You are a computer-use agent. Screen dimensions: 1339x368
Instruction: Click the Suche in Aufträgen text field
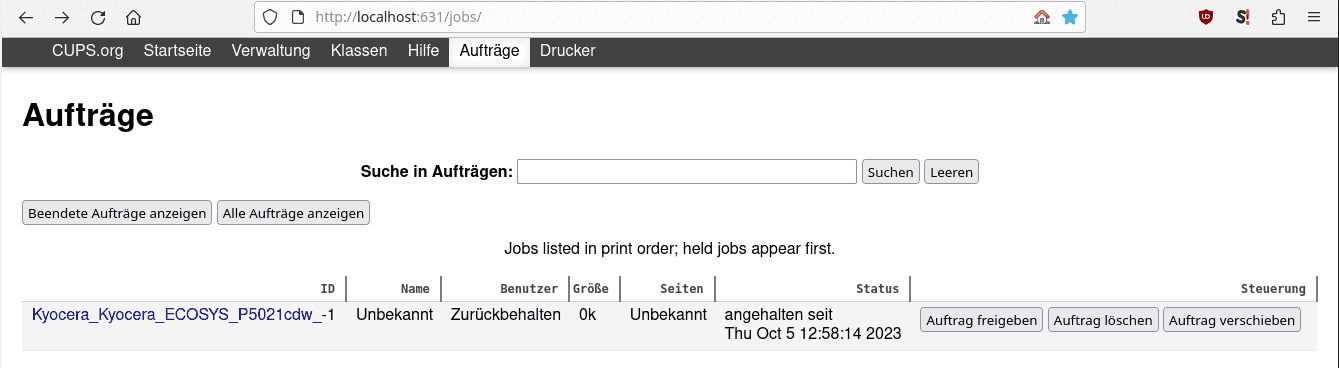click(x=687, y=172)
